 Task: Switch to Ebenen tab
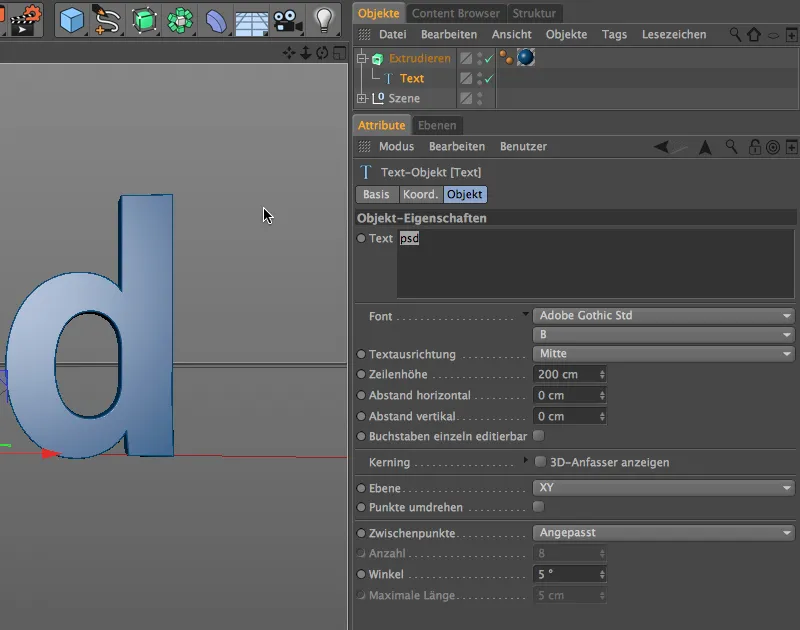(437, 125)
